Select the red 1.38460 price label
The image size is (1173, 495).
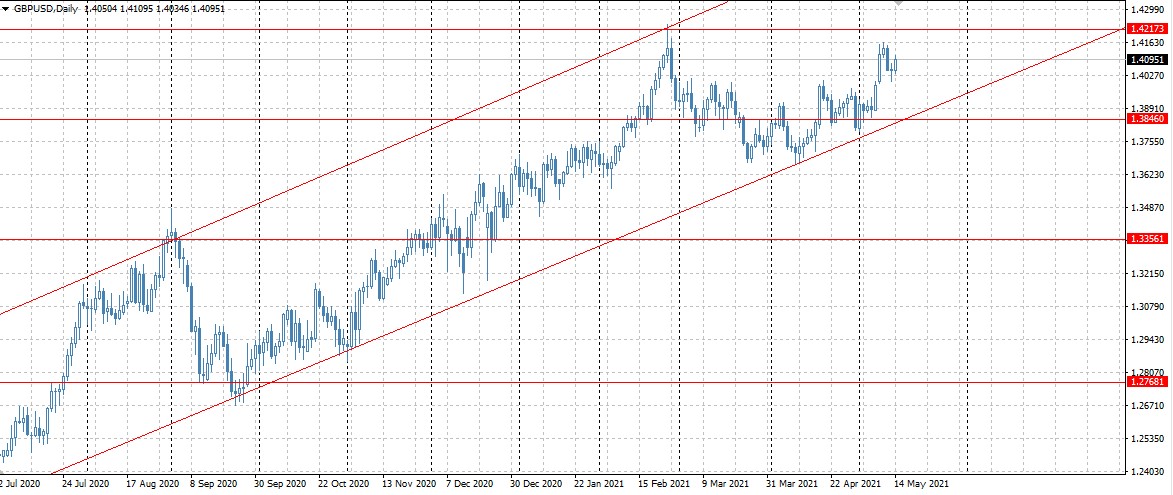1148,119
